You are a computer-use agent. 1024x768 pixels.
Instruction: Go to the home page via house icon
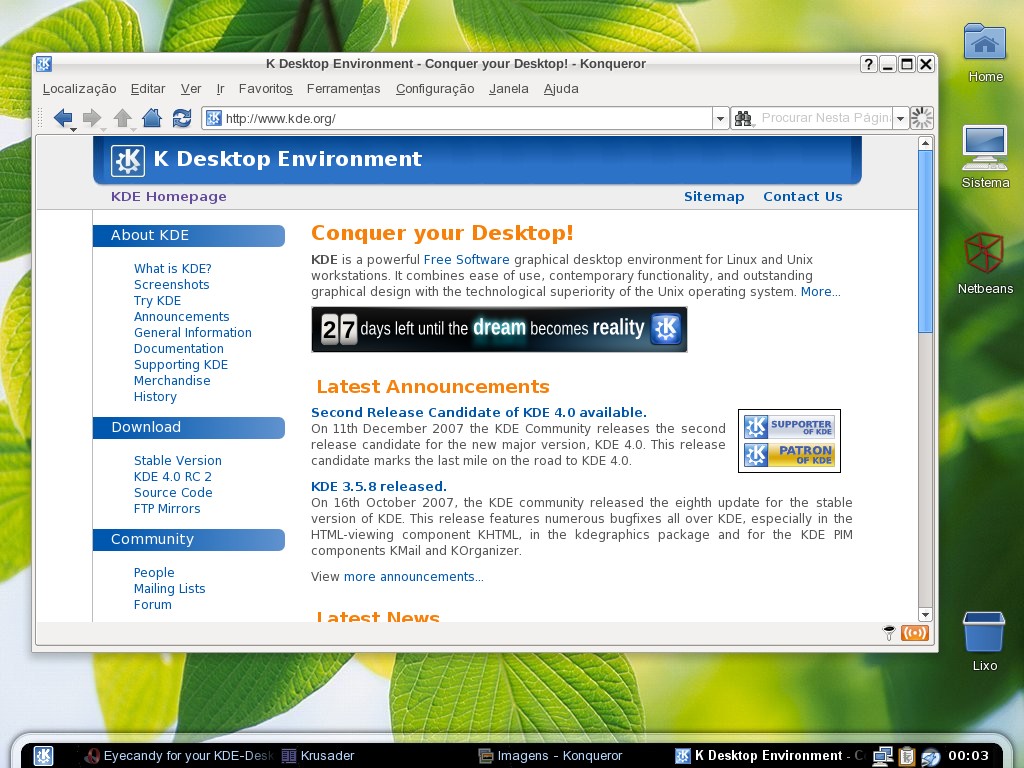pyautogui.click(x=152, y=118)
